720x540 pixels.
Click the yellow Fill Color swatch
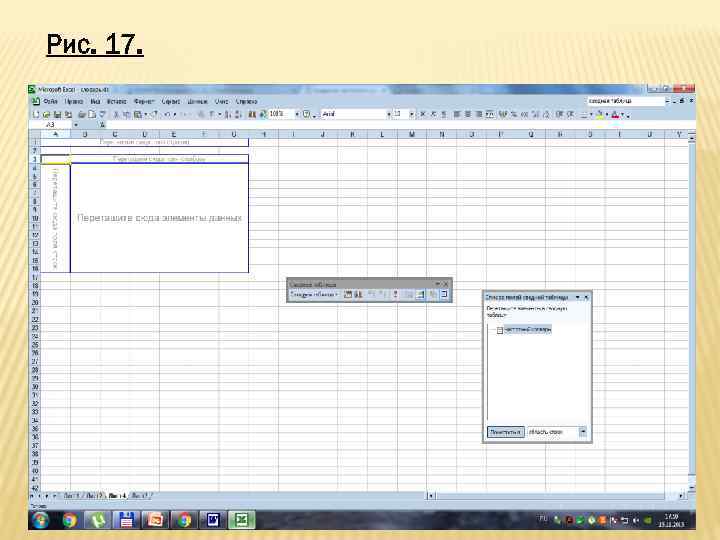pyautogui.click(x=599, y=114)
